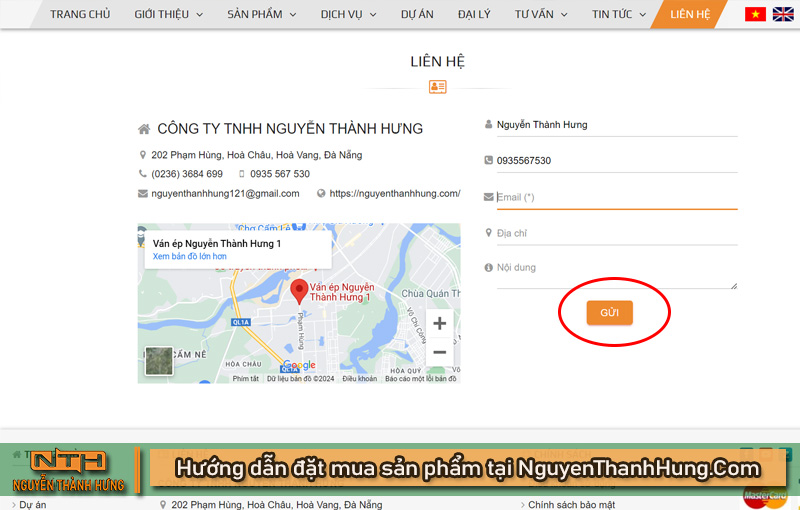Focus the phone field 0935567530

pyautogui.click(x=617, y=161)
